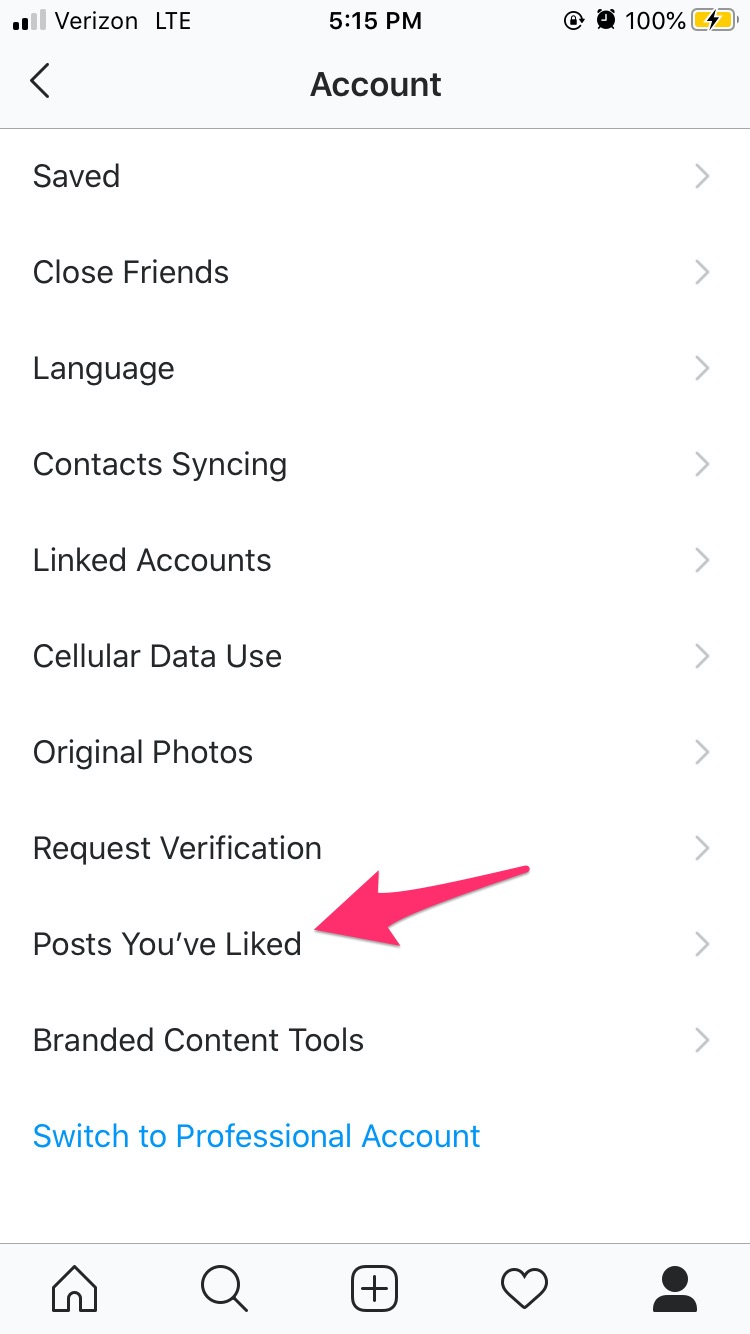This screenshot has width=750, height=1334.
Task: Tap the Search magnifier icon
Action: (224, 1287)
